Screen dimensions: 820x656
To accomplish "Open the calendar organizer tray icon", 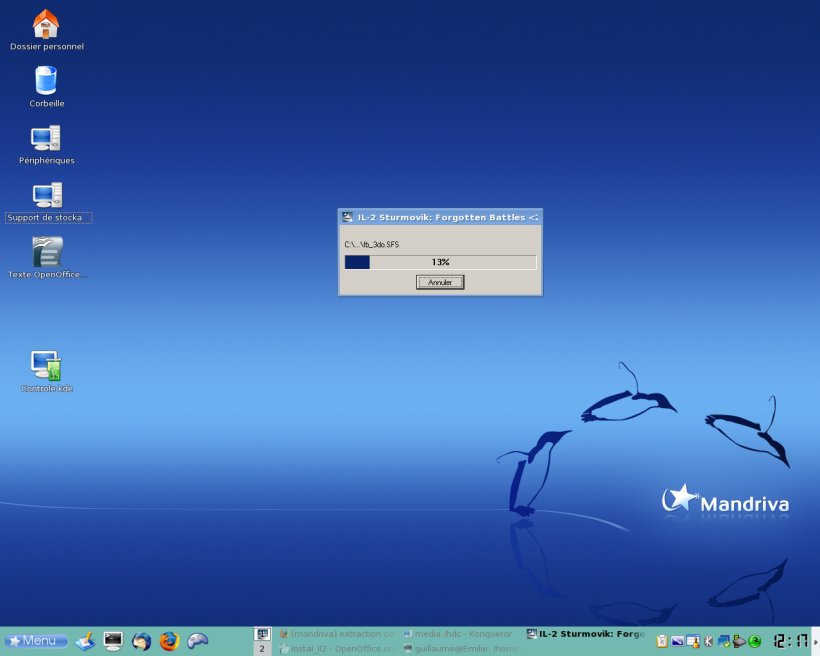I will 693,641.
